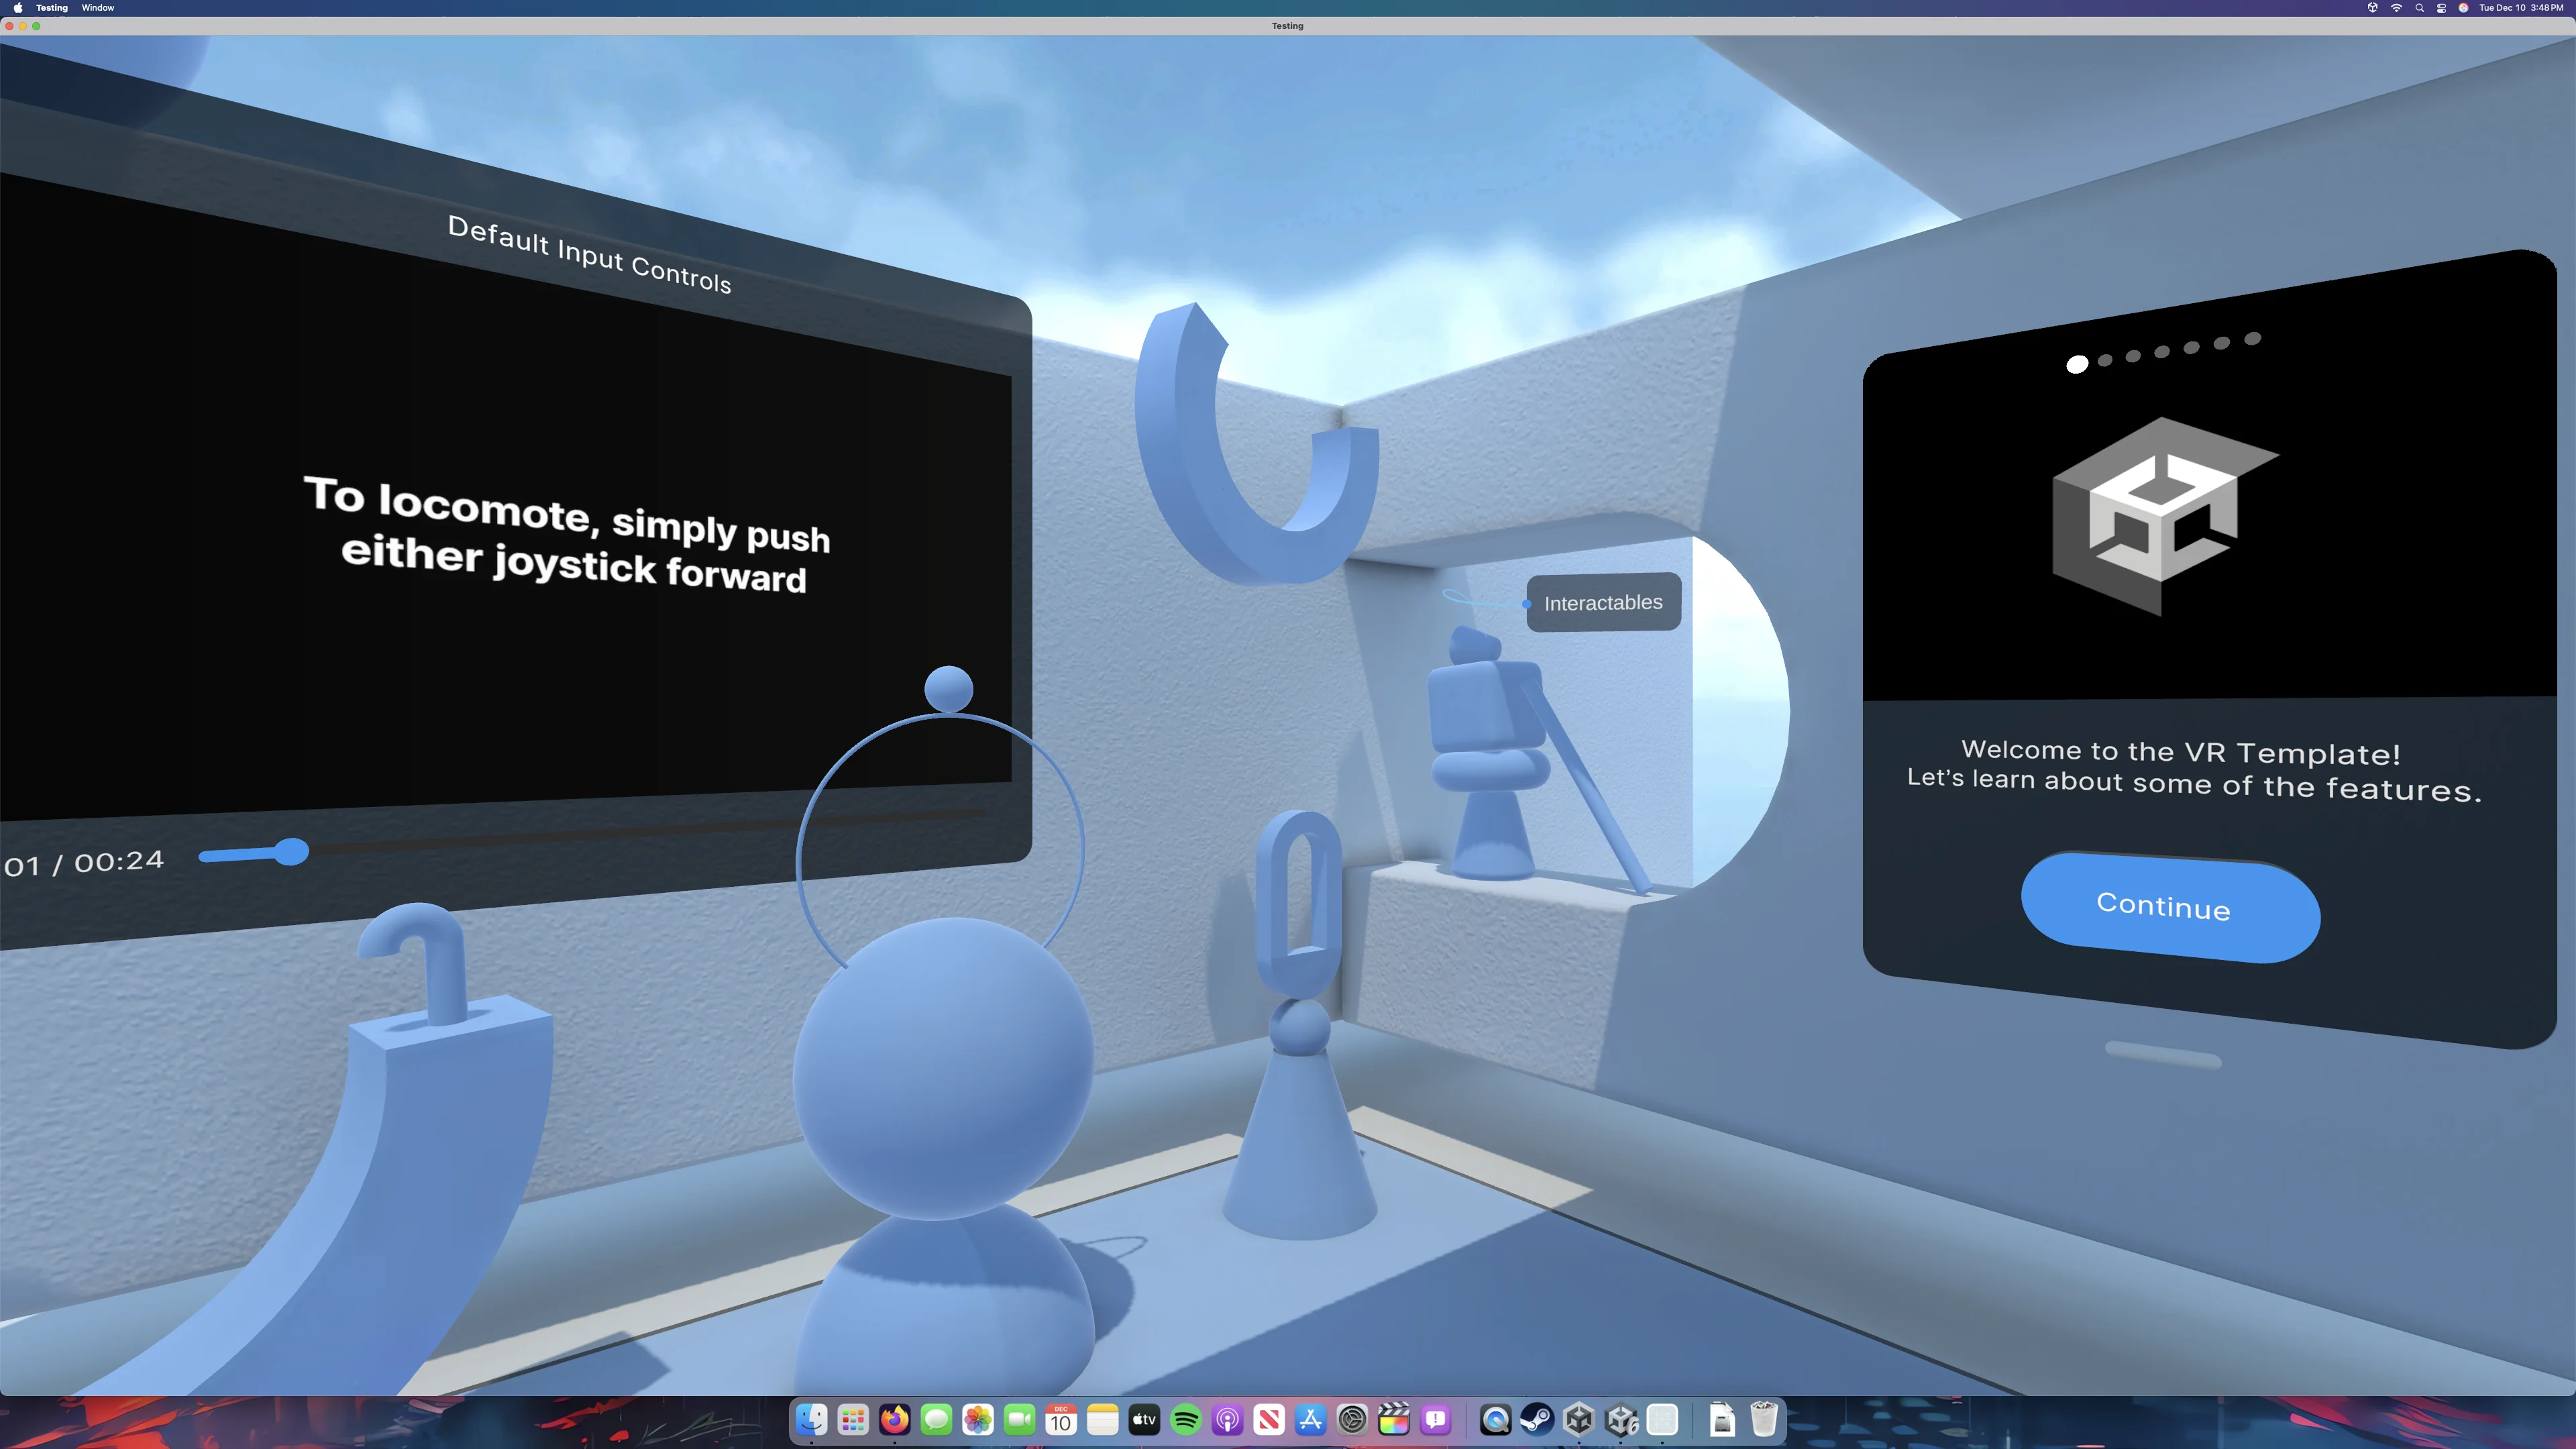Click the Siri icon in menu bar

(2463, 8)
